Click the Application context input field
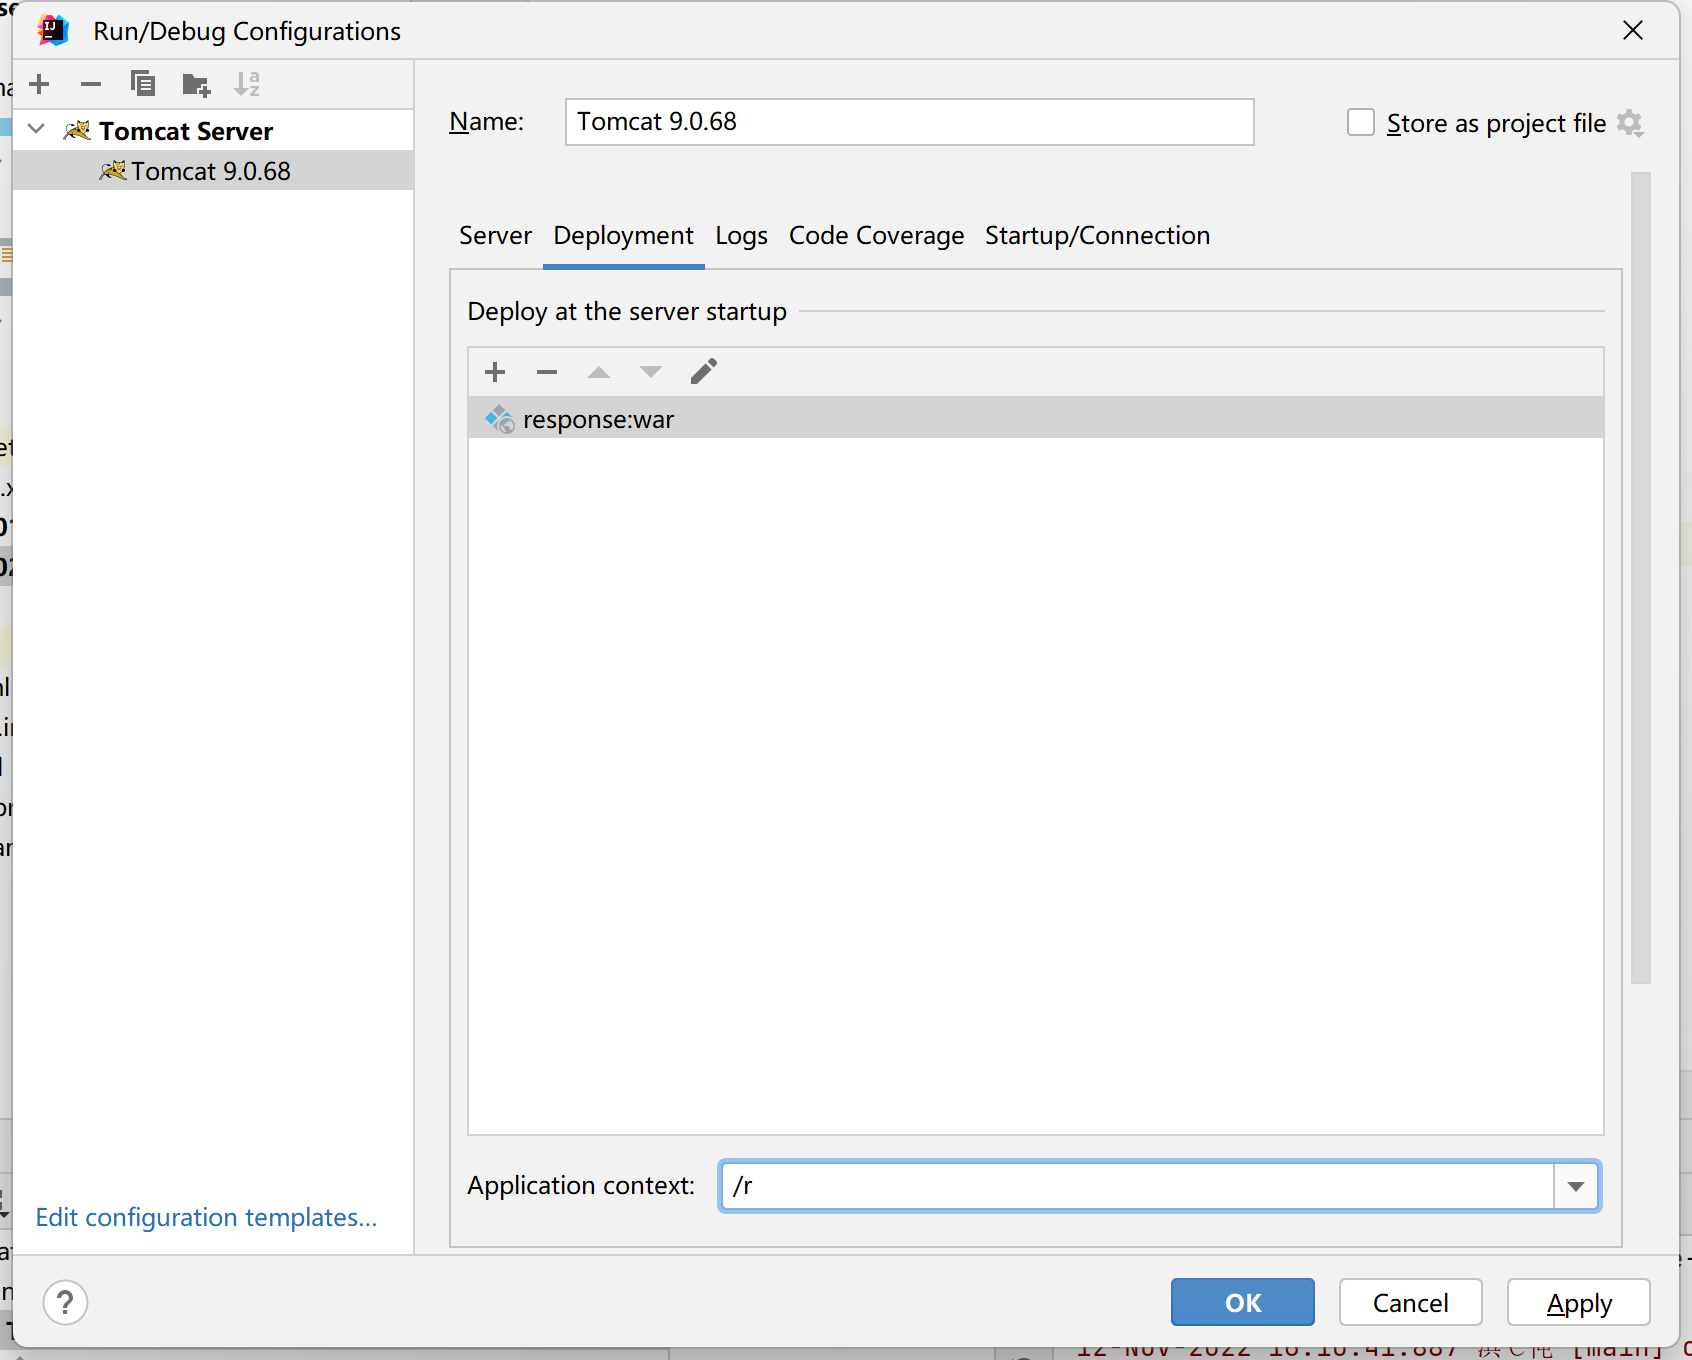Viewport: 1692px width, 1360px height. [1136, 1186]
